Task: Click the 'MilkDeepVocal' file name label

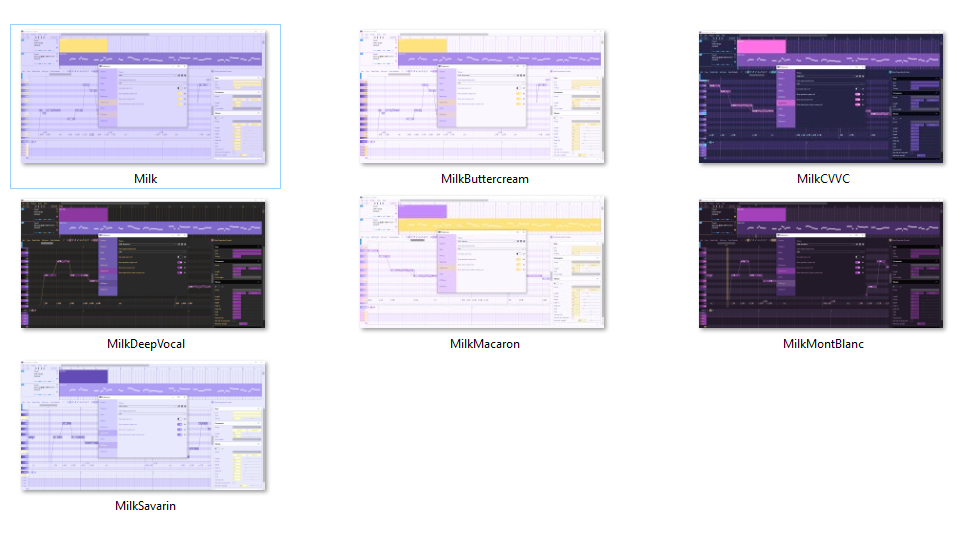Action: tap(146, 344)
